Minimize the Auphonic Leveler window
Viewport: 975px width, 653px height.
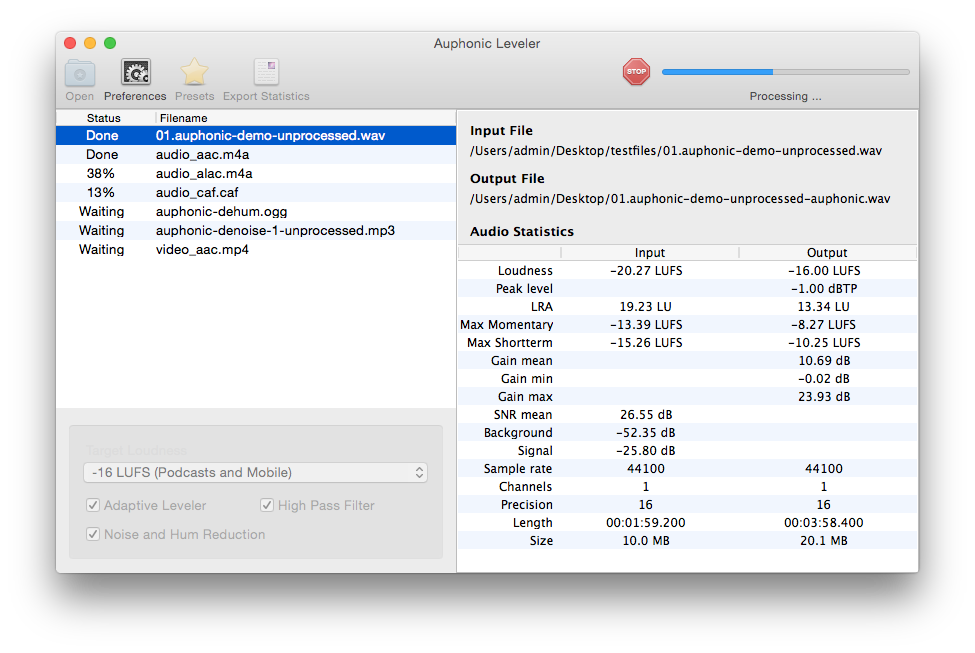coord(90,43)
